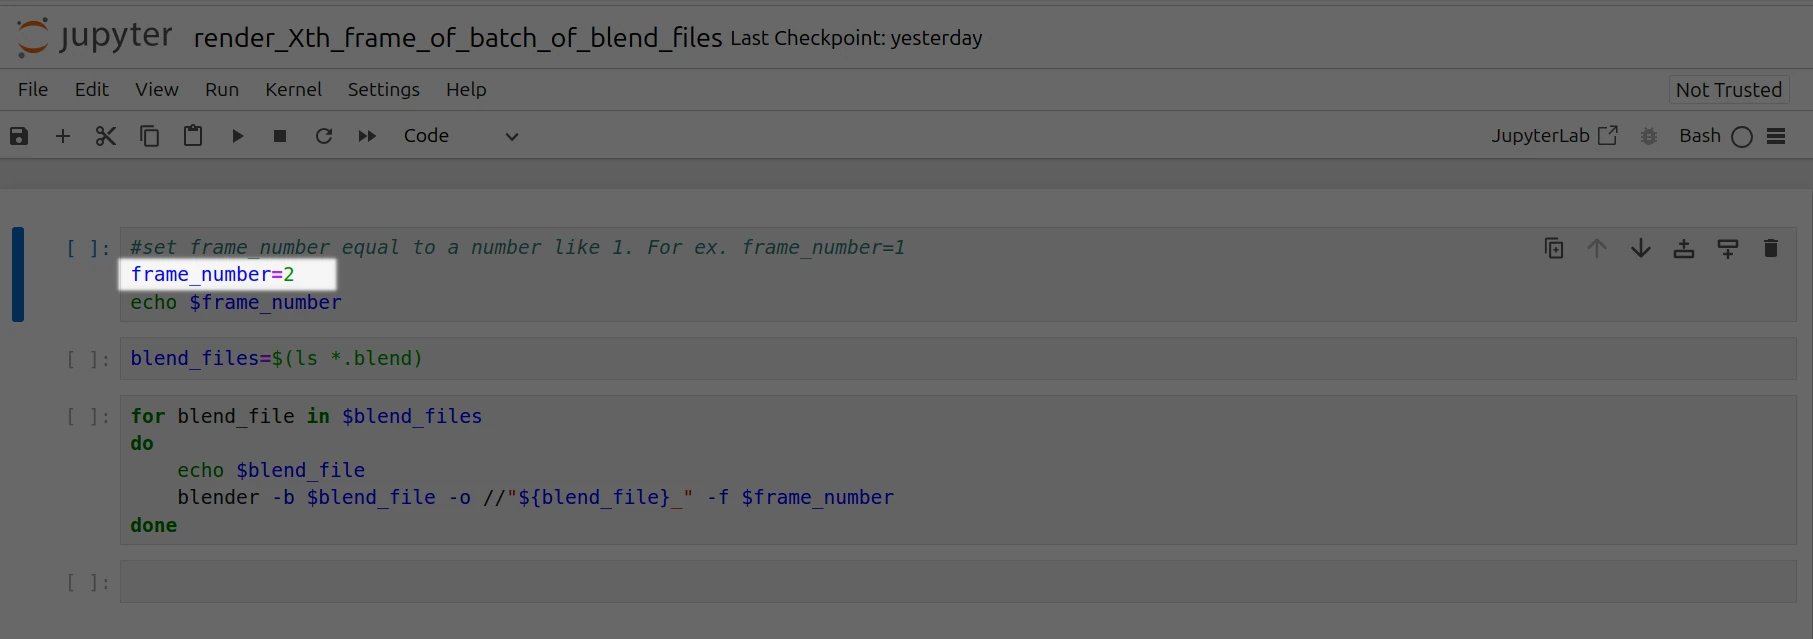Insert a cell above the active cell
Image resolution: width=1813 pixels, height=639 pixels.
(1684, 248)
